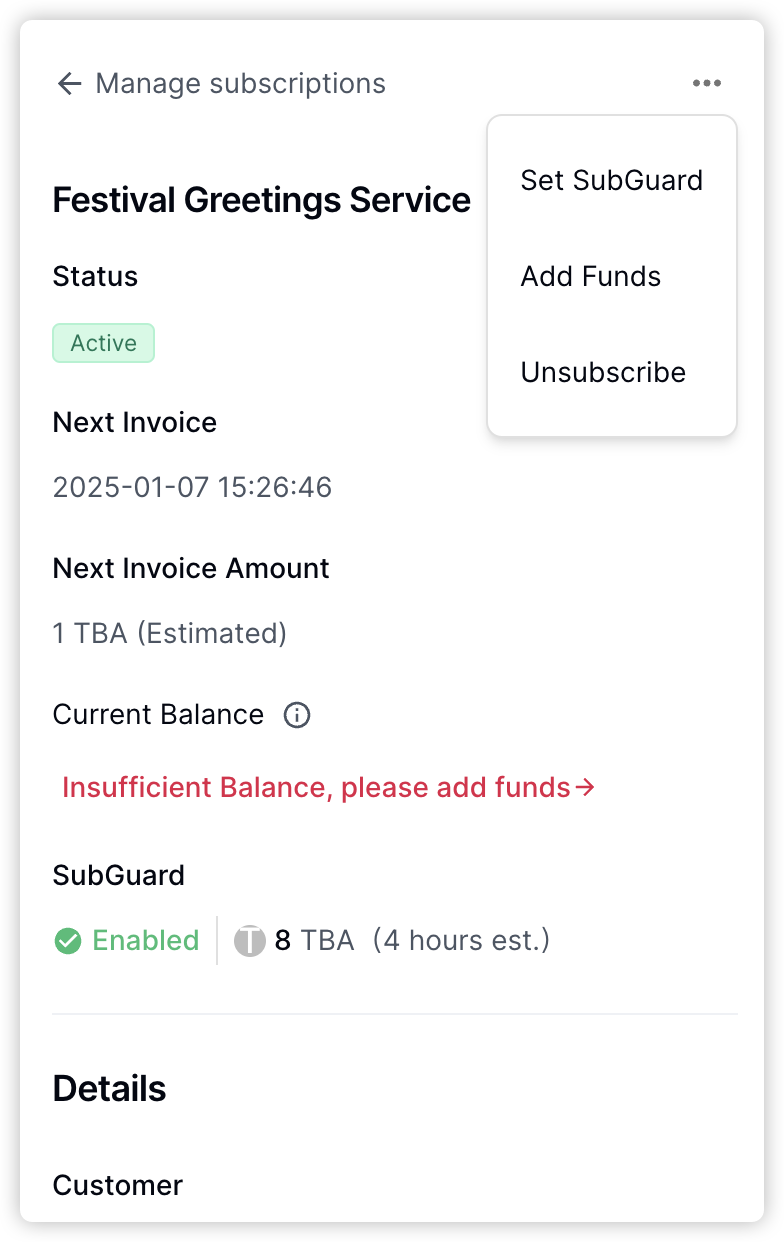Click the Details section heading
Viewport: 784px width, 1242px height.
[x=109, y=1088]
